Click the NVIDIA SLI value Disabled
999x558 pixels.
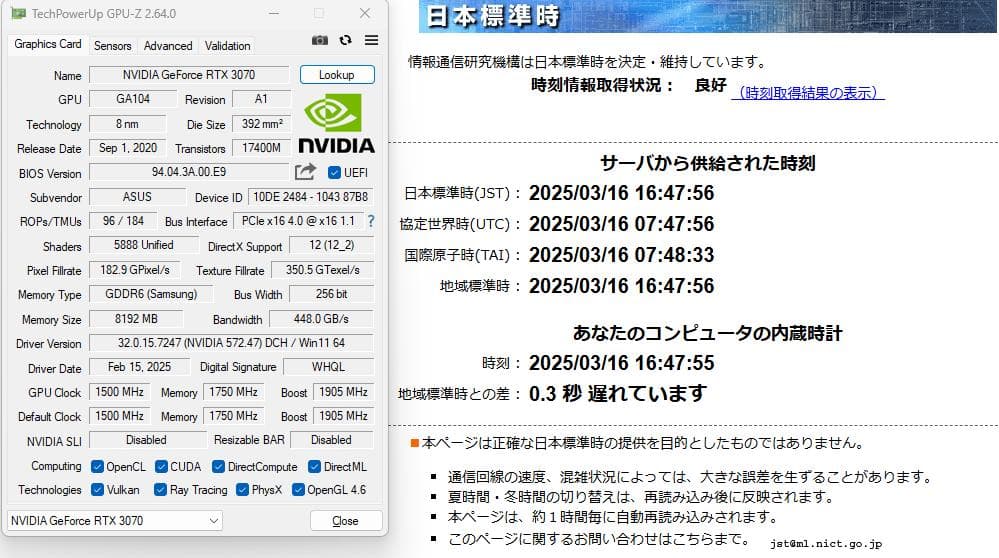[x=147, y=440]
